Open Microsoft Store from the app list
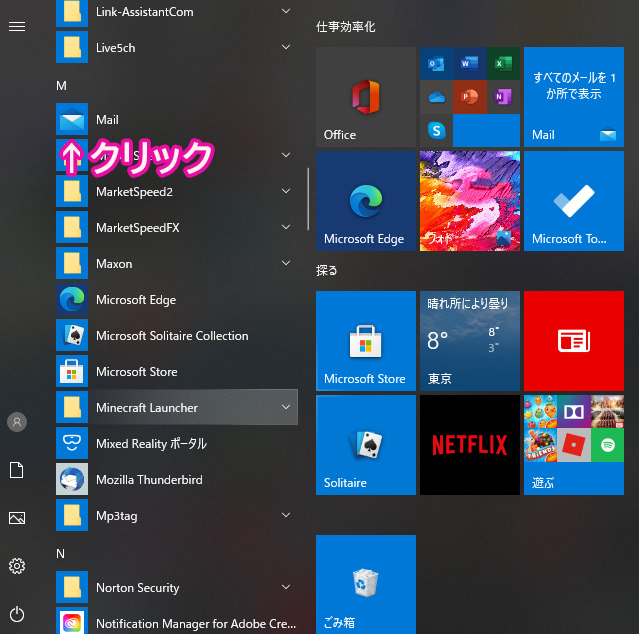Viewport: 639px width, 634px height. 177,371
